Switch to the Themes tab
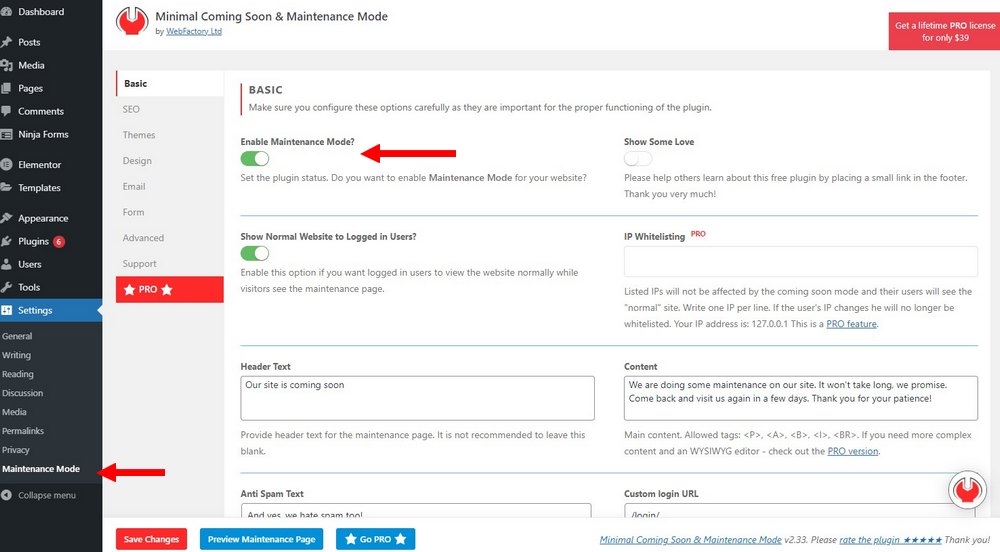 pos(170,135)
